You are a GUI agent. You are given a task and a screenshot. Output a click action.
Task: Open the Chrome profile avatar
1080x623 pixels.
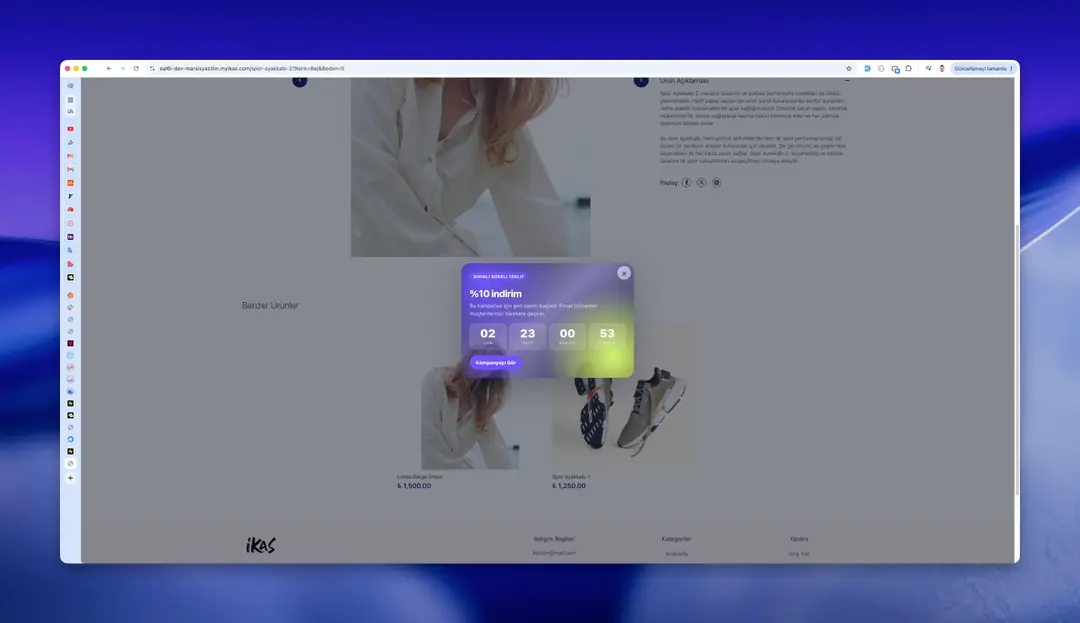point(942,68)
